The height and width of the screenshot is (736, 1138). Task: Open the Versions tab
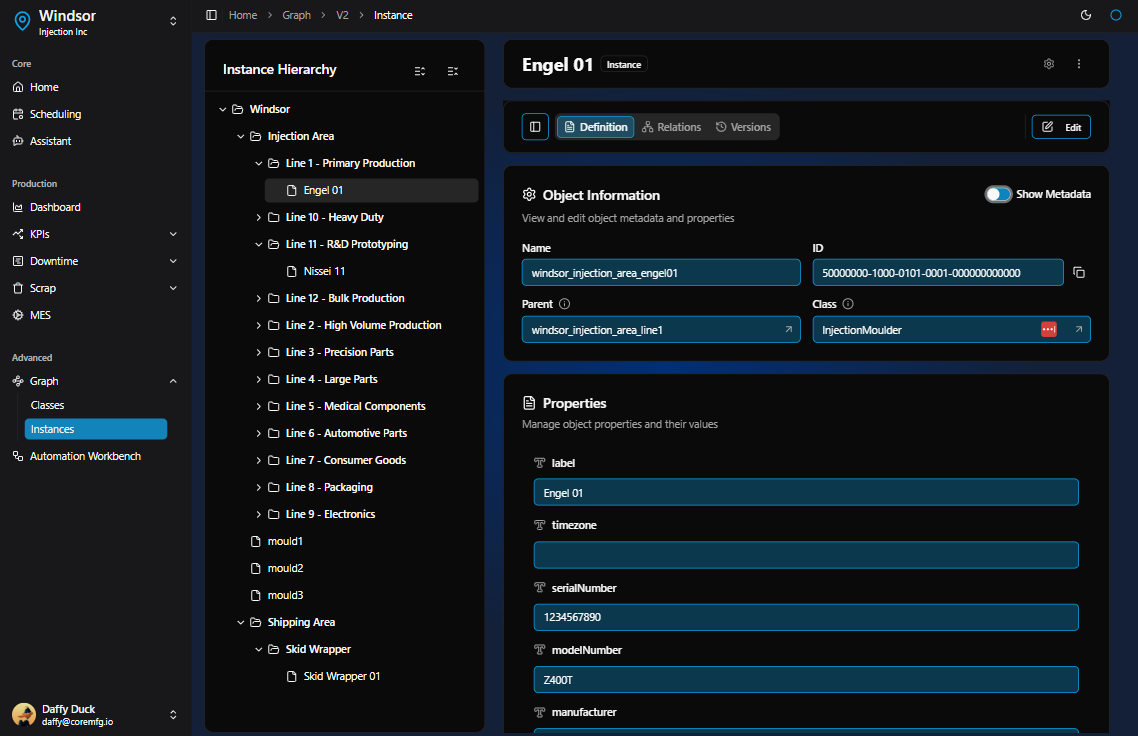coord(743,127)
